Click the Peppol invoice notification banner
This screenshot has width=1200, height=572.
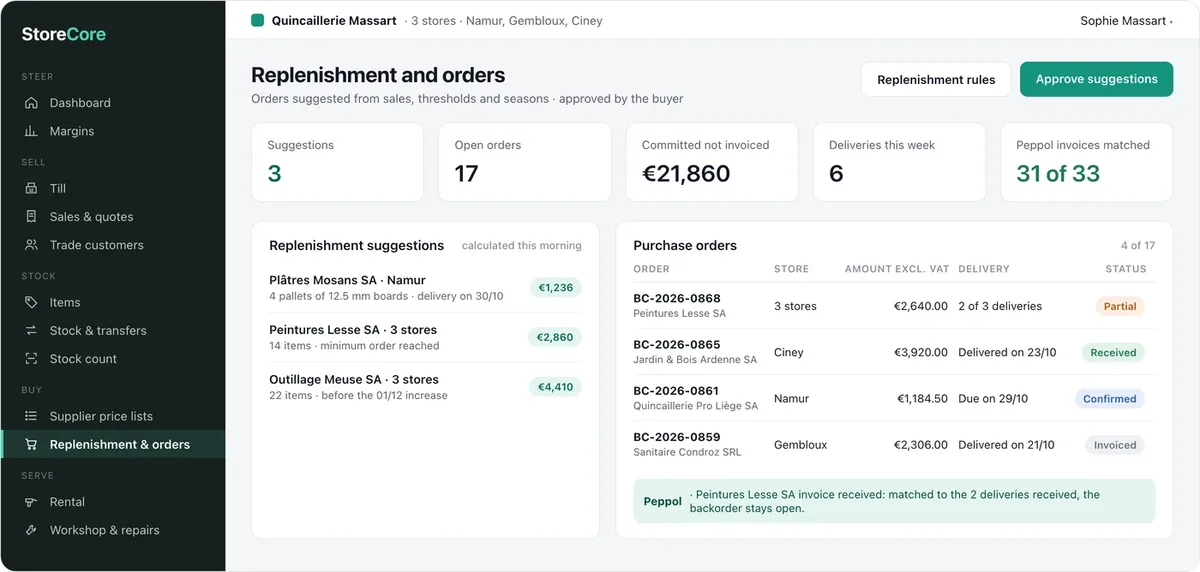click(894, 501)
